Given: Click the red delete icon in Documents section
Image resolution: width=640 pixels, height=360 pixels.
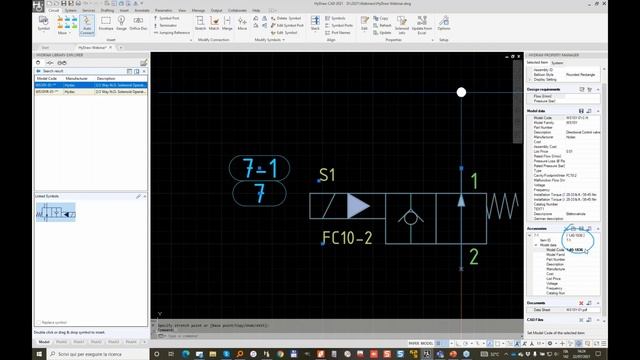Looking at the screenshot, I should (x=581, y=303).
